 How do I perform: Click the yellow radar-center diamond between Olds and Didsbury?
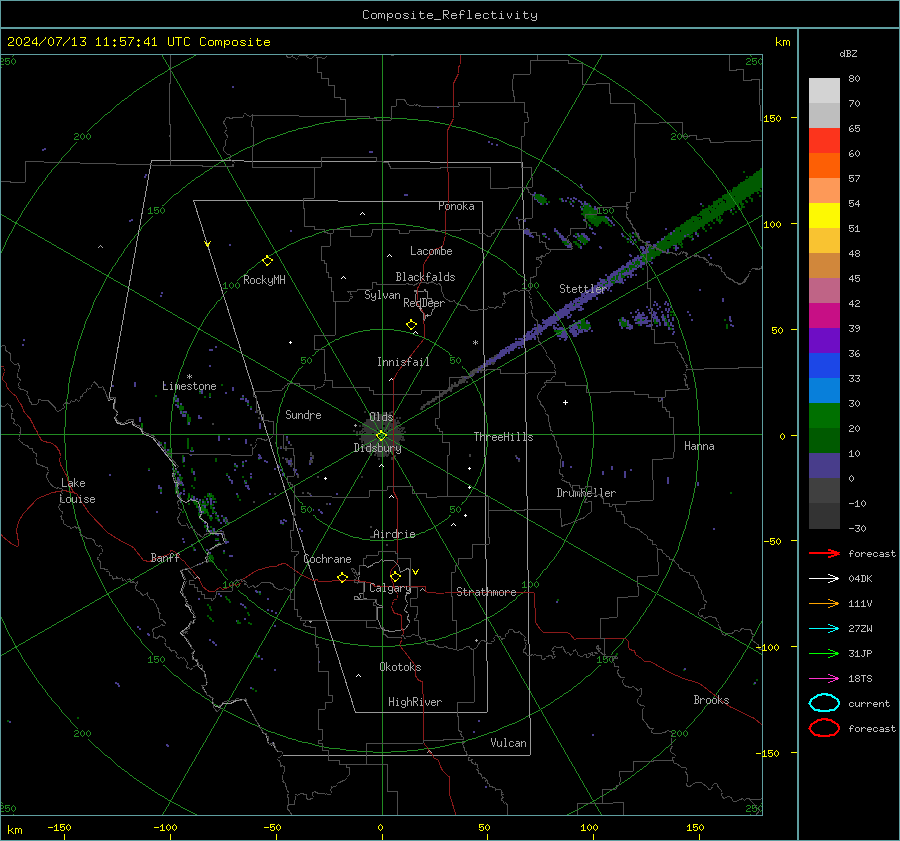point(381,435)
